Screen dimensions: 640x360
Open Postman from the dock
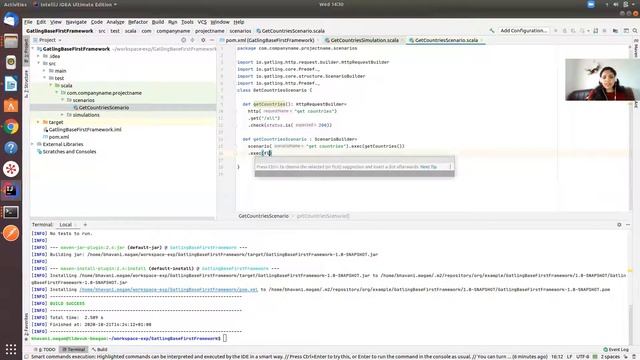pos(11,233)
